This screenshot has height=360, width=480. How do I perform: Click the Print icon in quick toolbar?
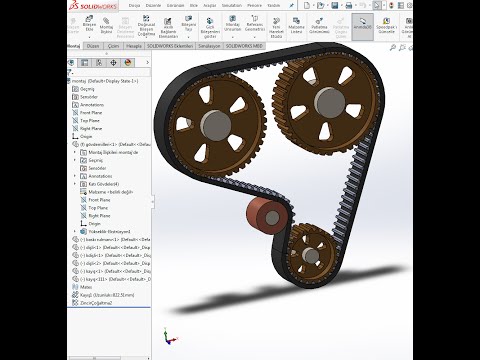coord(349,5)
